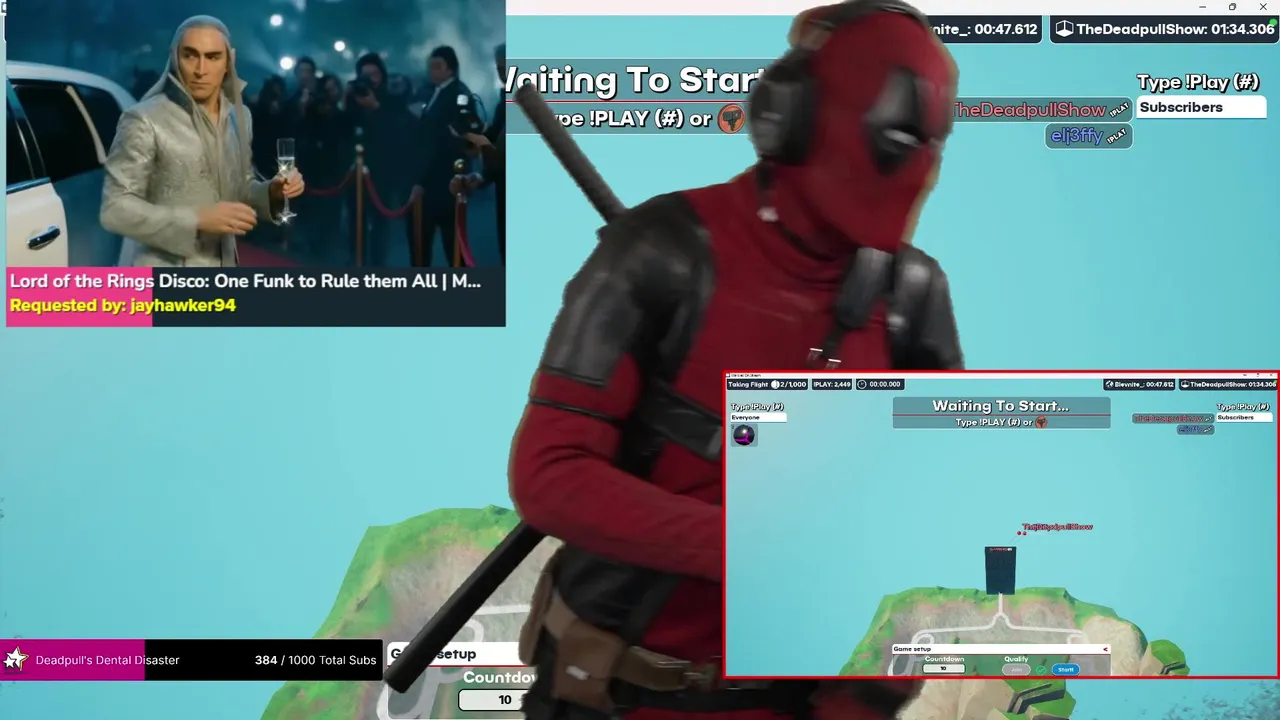Click 'Requested by: jayhawker94' text
The height and width of the screenshot is (720, 1280).
click(123, 306)
